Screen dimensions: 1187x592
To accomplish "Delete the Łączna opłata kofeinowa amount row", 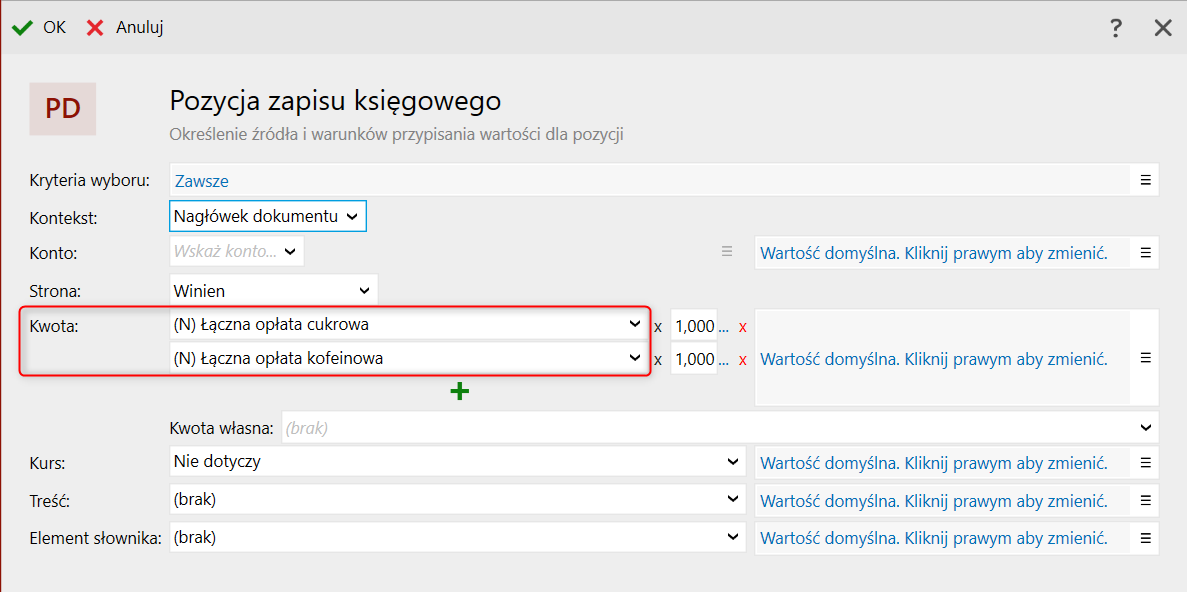I will (742, 360).
